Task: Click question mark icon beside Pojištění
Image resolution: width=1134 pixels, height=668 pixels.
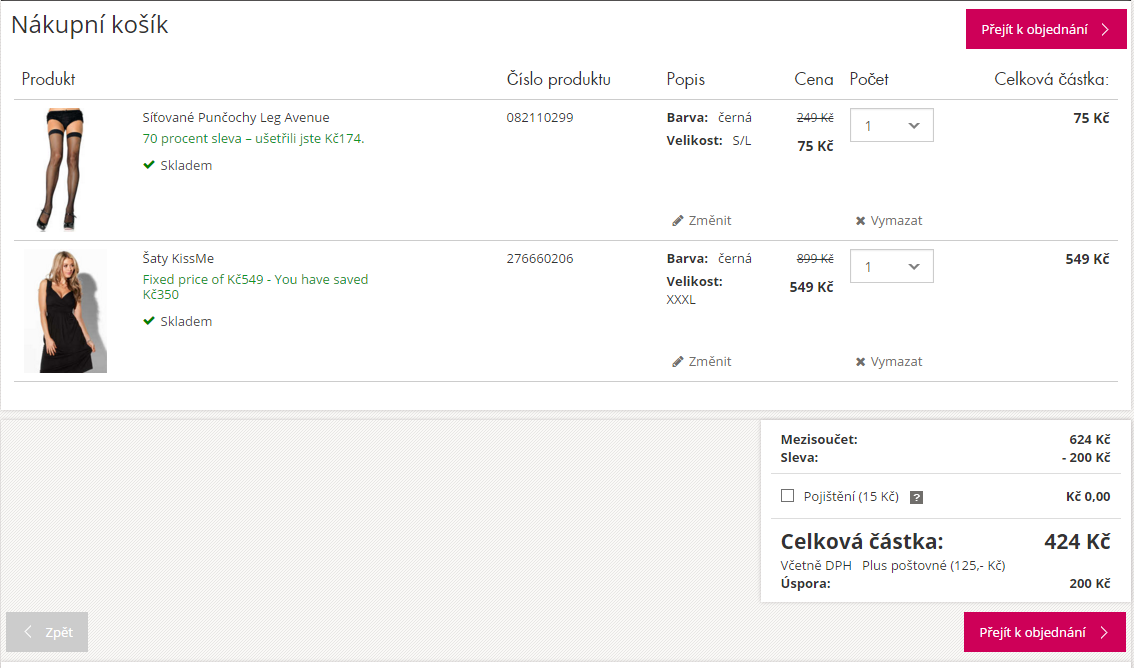Action: [x=916, y=497]
